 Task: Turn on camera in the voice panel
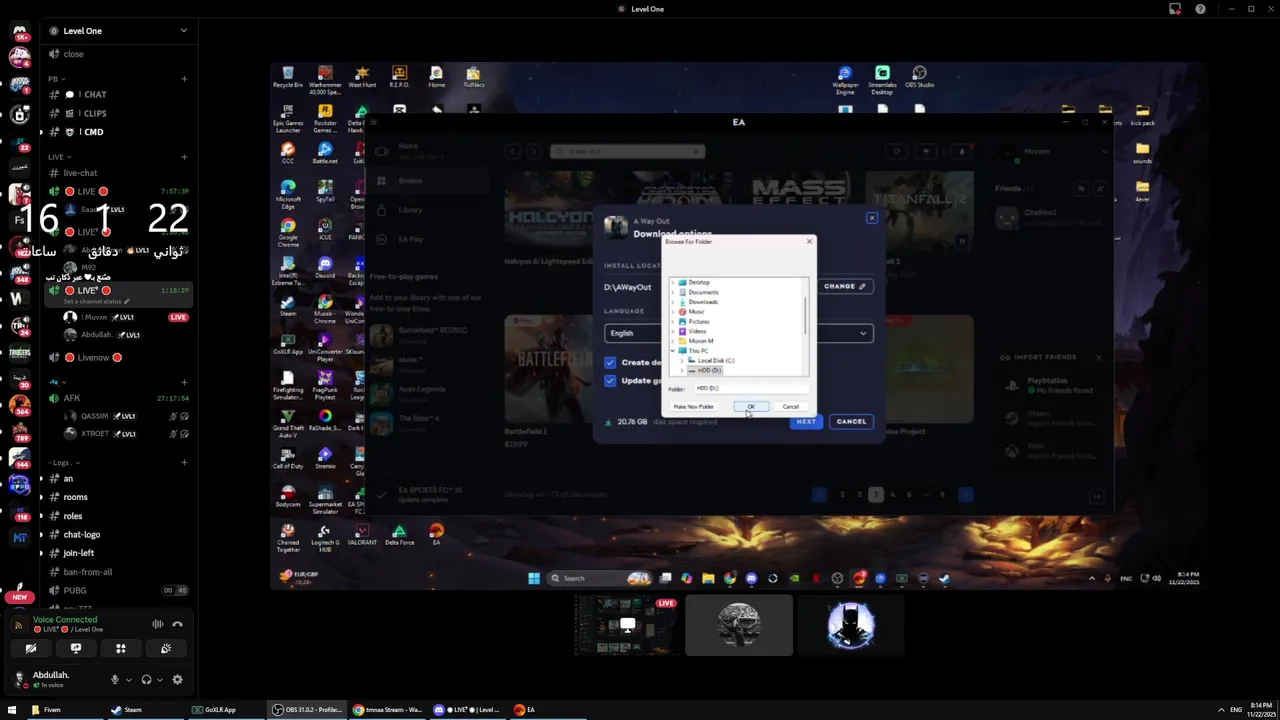click(x=31, y=648)
